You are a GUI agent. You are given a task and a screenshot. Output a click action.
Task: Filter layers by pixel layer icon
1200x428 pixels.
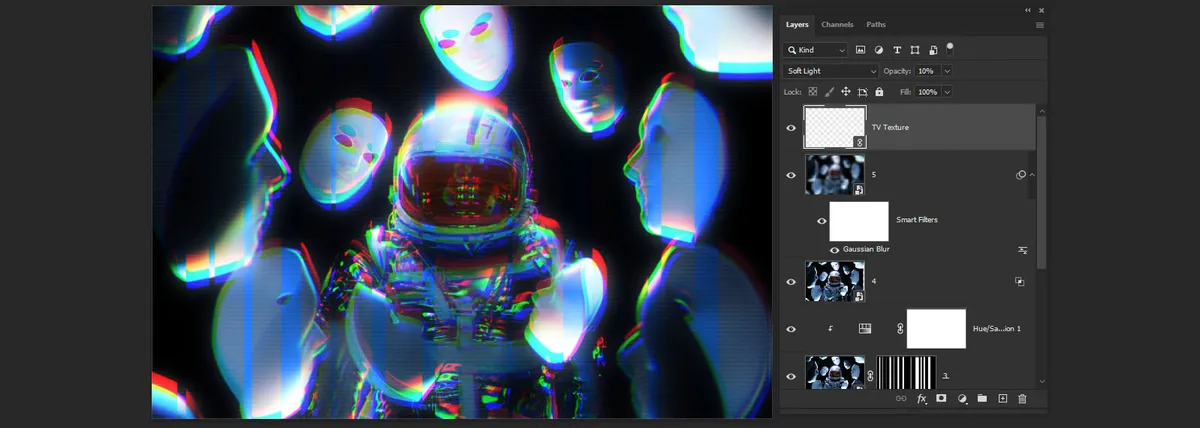pyautogui.click(x=860, y=50)
